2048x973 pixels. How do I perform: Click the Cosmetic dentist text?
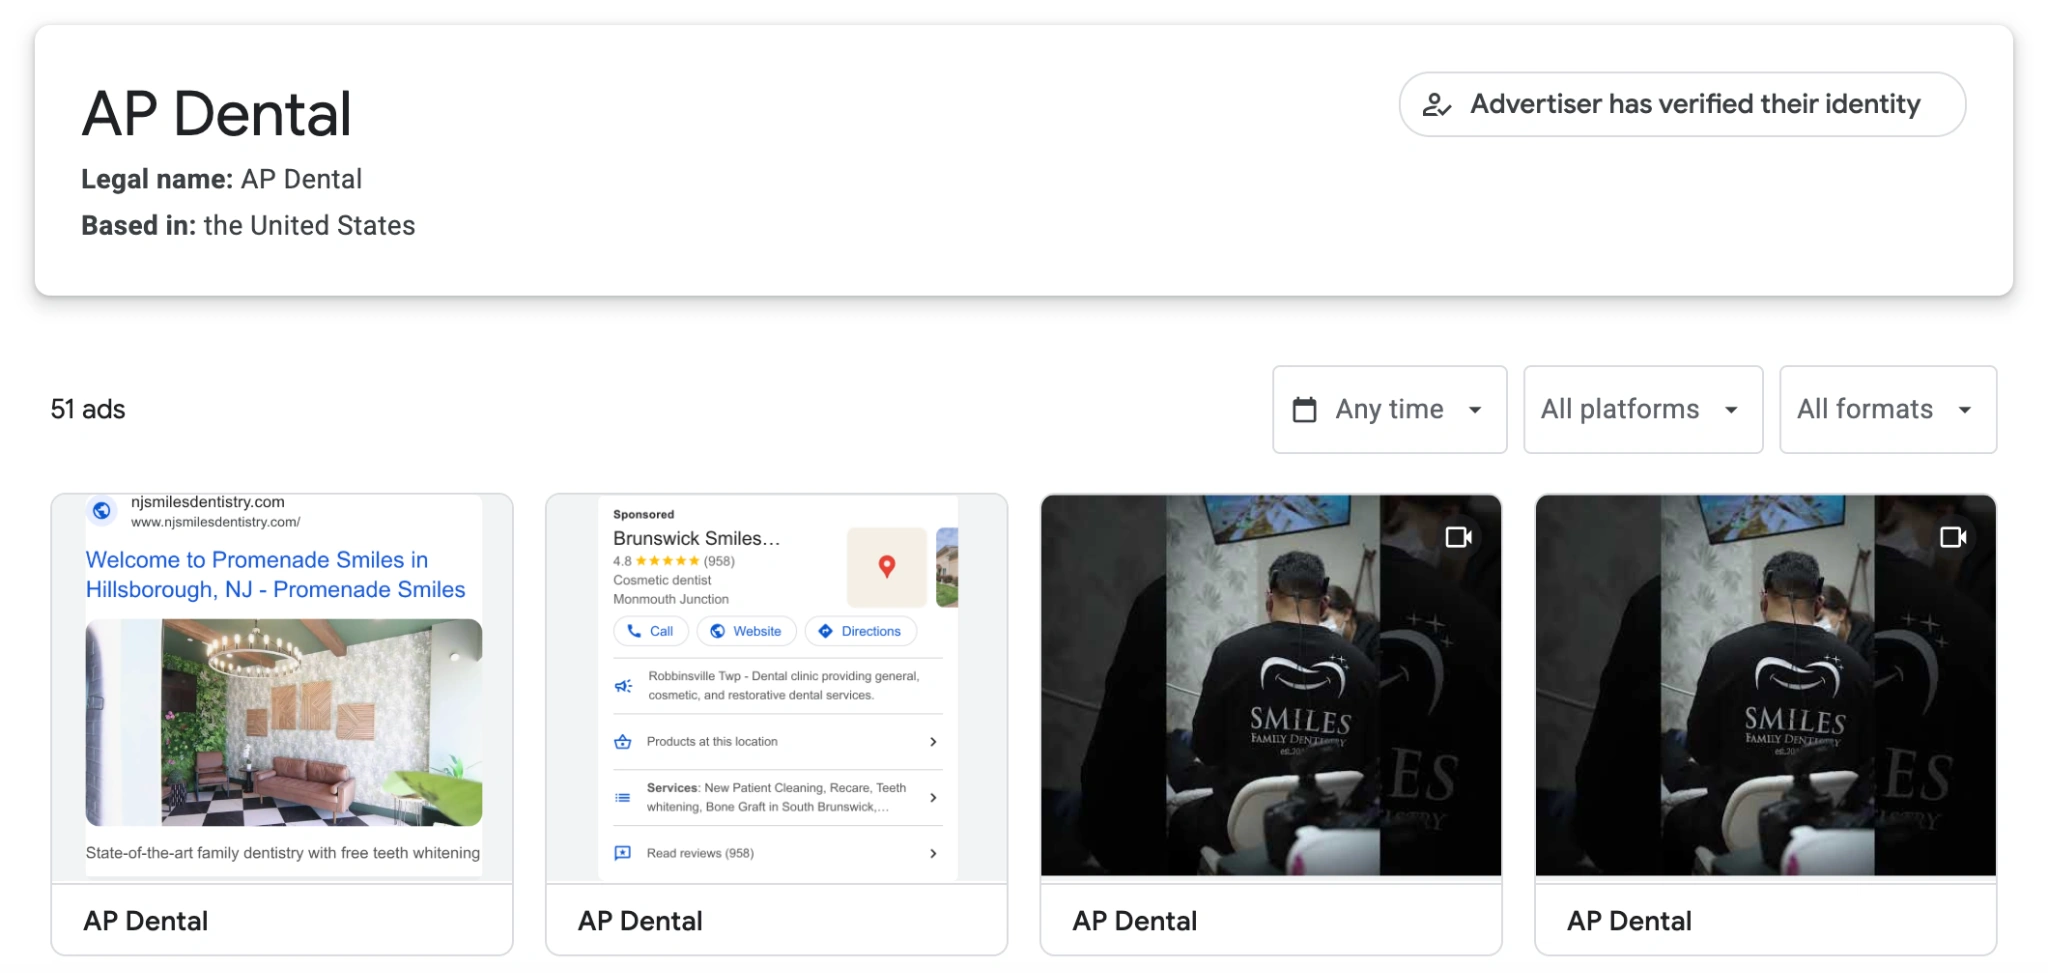tap(662, 580)
